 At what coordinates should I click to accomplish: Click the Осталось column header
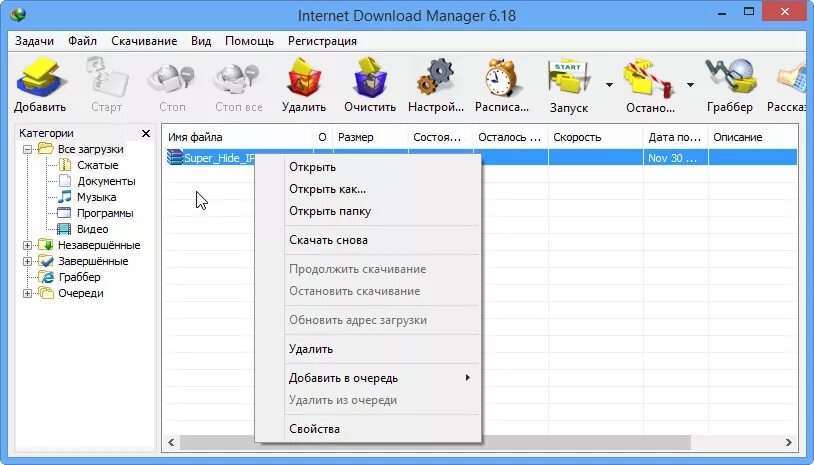[x=510, y=137]
